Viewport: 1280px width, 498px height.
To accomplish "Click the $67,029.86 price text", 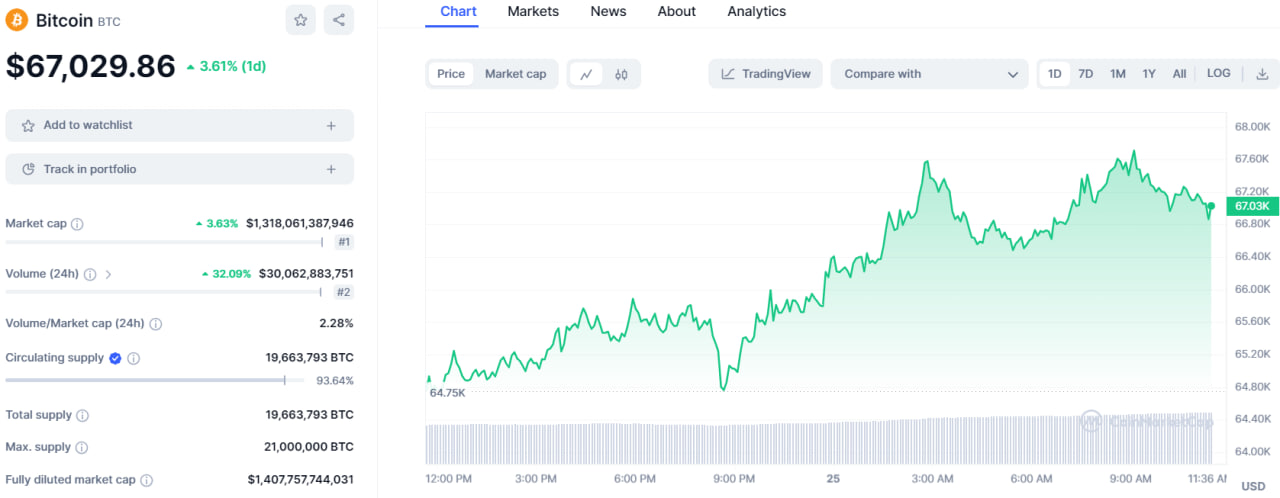I will [91, 66].
